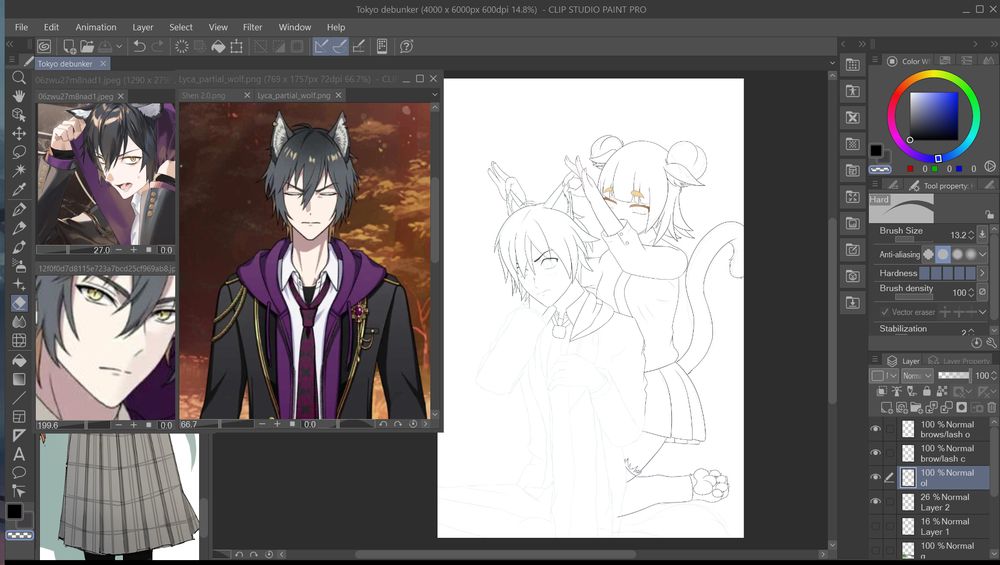Image resolution: width=1000 pixels, height=565 pixels.
Task: Select the Text tool
Action: (19, 454)
